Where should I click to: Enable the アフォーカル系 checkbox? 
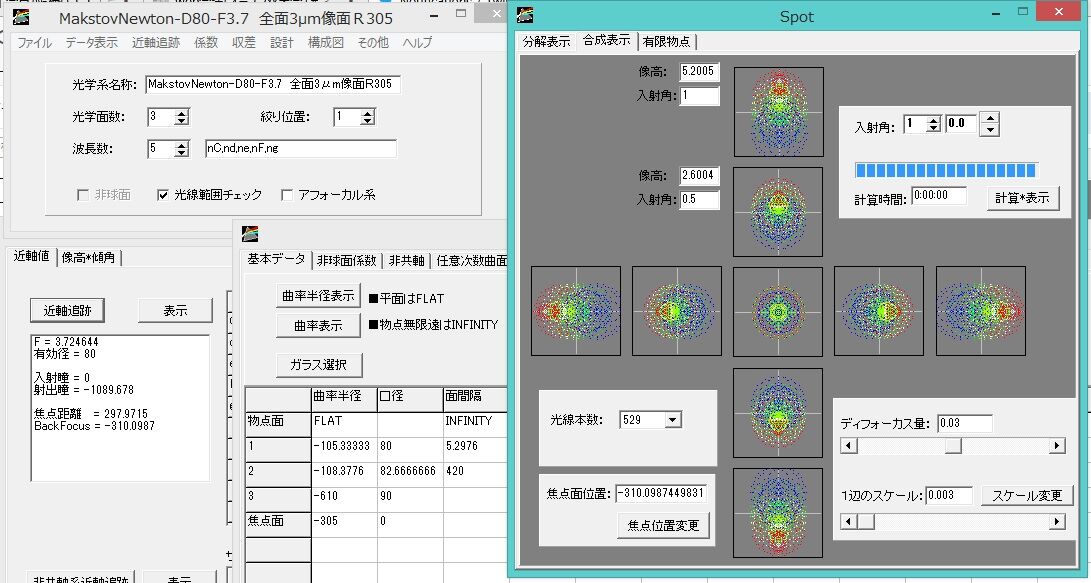coord(287,195)
